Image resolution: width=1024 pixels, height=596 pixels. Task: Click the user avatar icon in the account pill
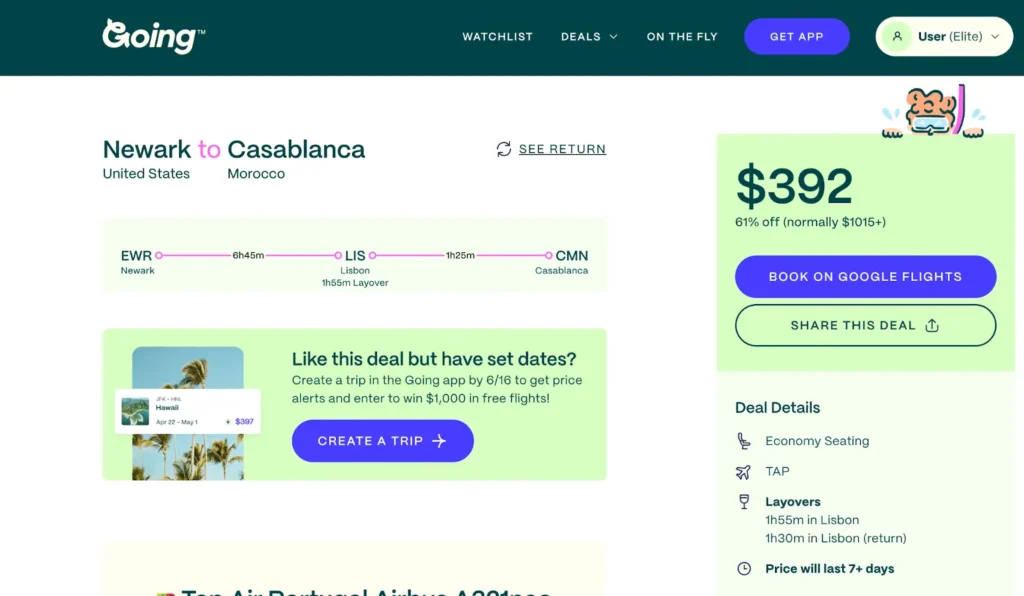[x=896, y=36]
